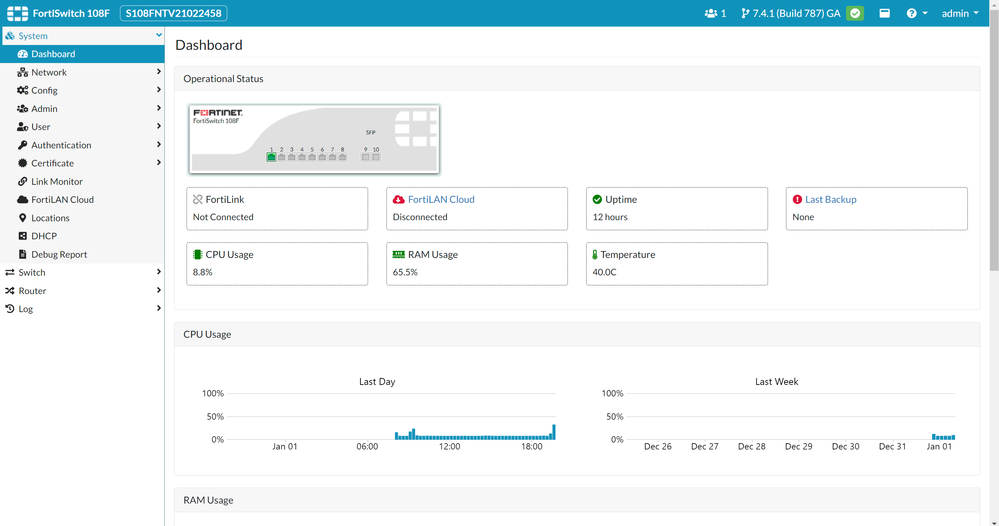Click the Last Backup warning icon
Viewport: 999px width, 526px height.
pos(797,200)
